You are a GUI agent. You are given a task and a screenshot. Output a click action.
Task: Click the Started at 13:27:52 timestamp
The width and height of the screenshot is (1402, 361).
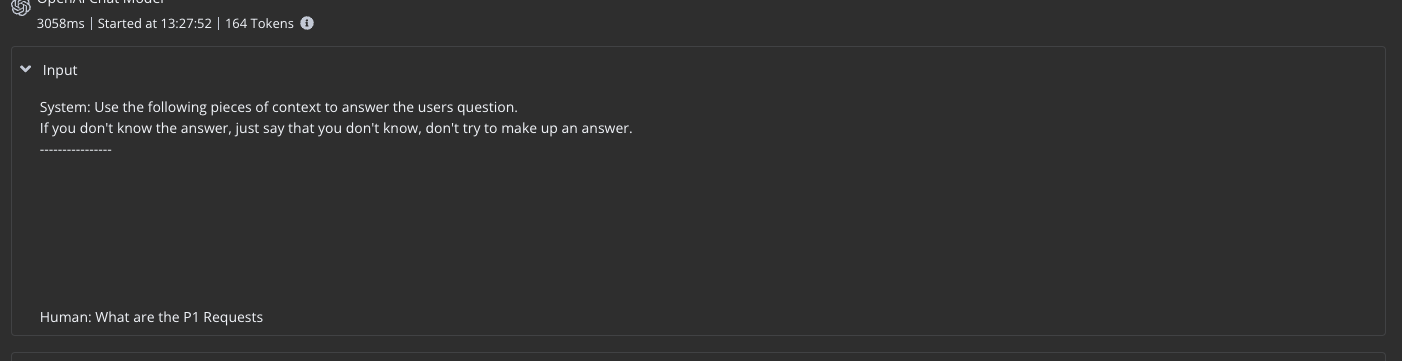(x=155, y=23)
